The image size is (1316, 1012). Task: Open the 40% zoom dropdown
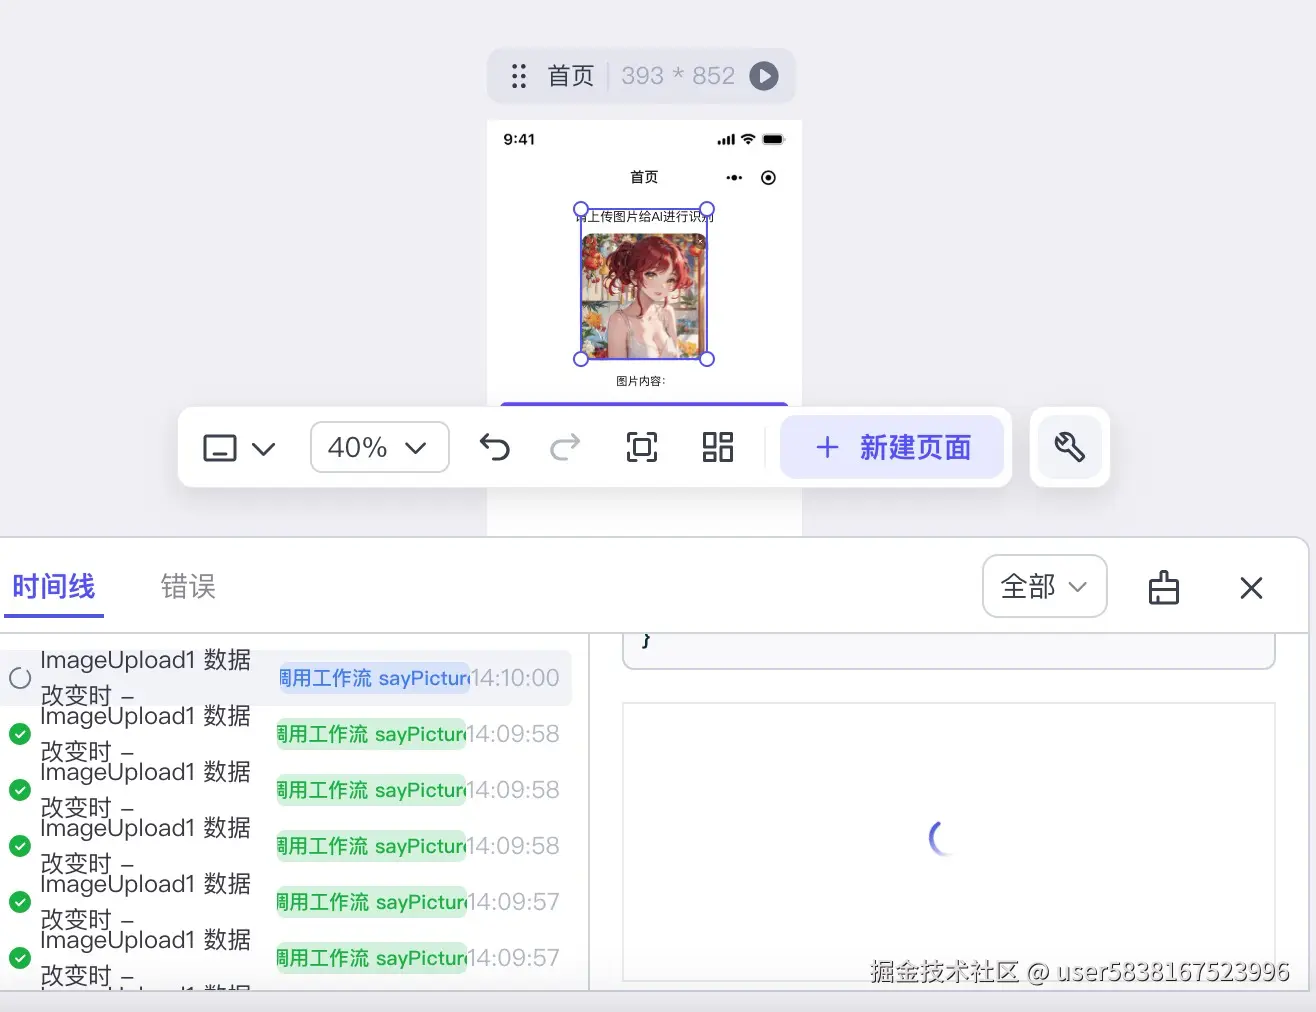point(379,447)
